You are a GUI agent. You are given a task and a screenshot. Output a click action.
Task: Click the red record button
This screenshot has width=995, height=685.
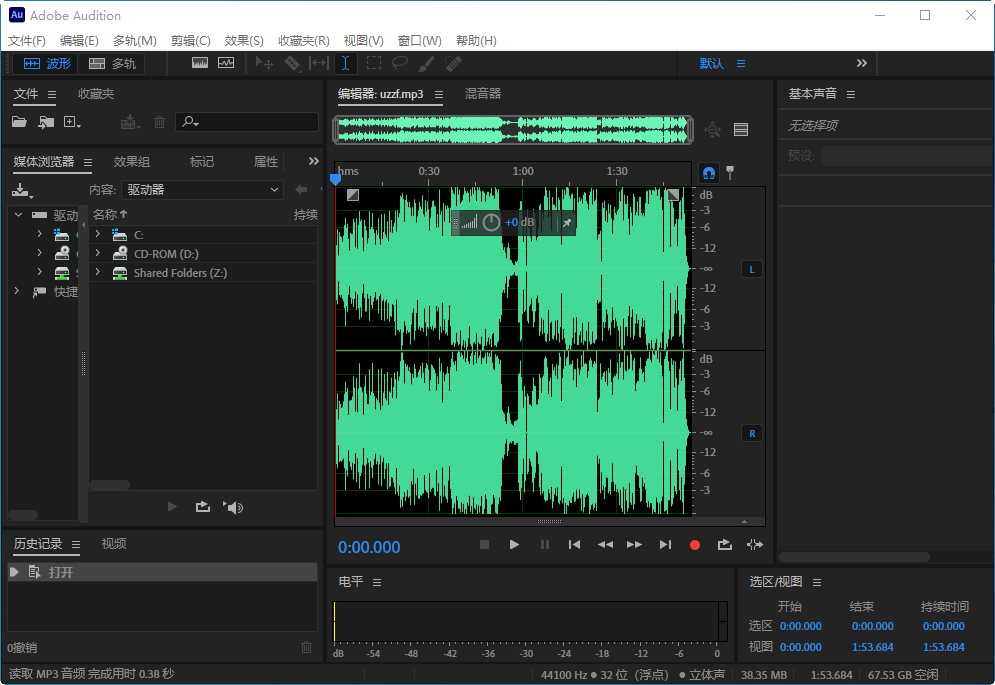[695, 546]
